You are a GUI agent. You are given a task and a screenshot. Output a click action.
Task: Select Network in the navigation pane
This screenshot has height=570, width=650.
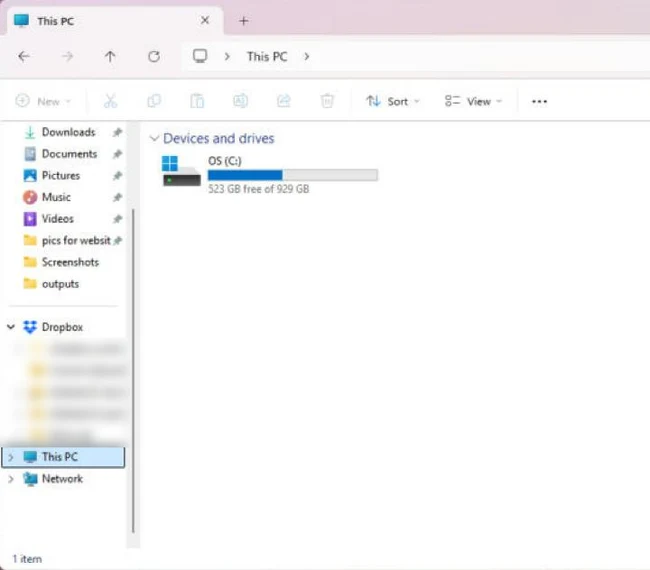62,479
